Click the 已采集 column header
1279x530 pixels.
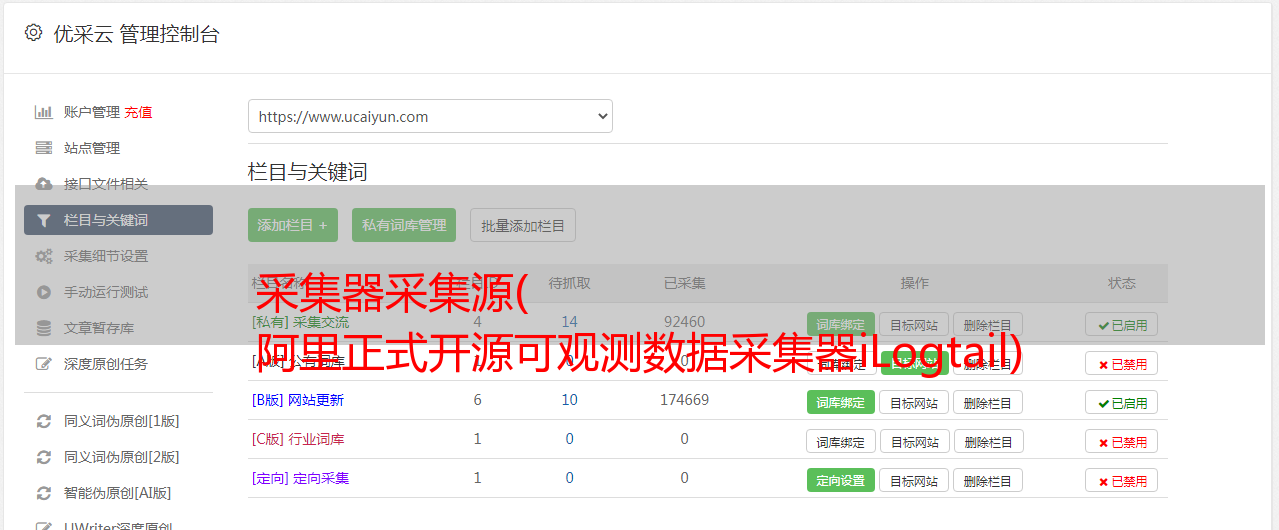click(x=685, y=283)
